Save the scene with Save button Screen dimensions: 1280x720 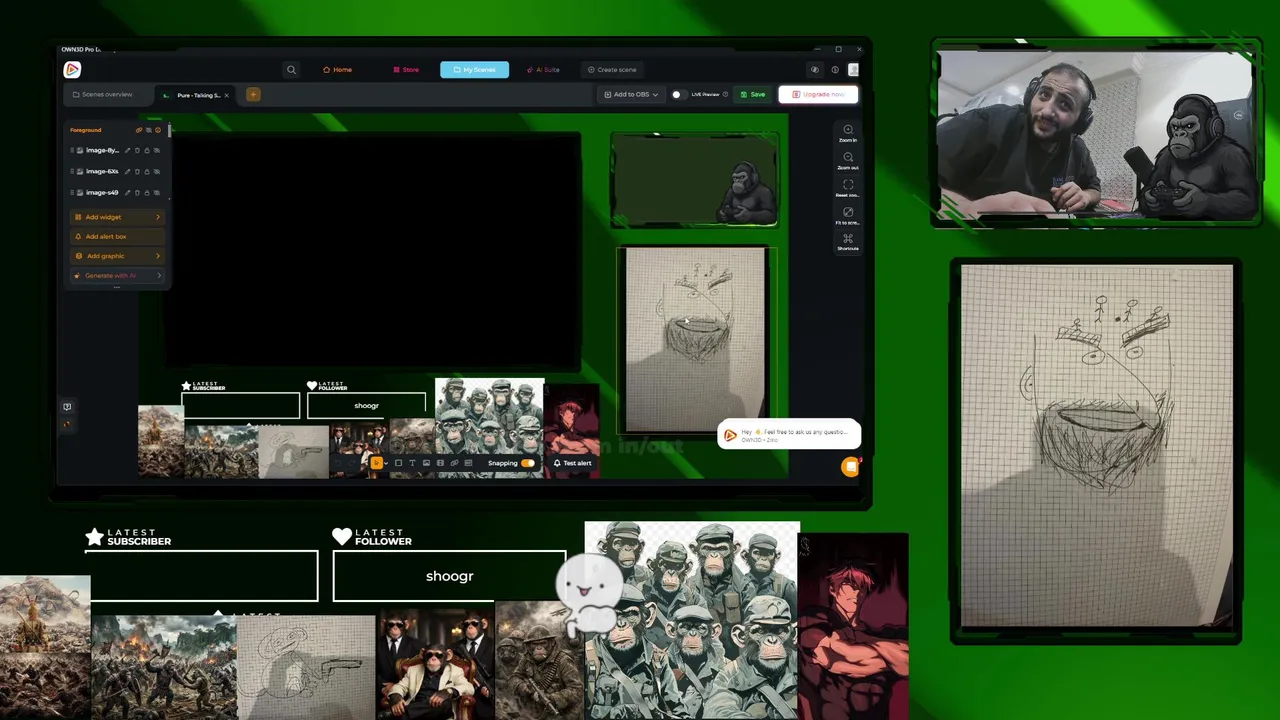pos(753,94)
